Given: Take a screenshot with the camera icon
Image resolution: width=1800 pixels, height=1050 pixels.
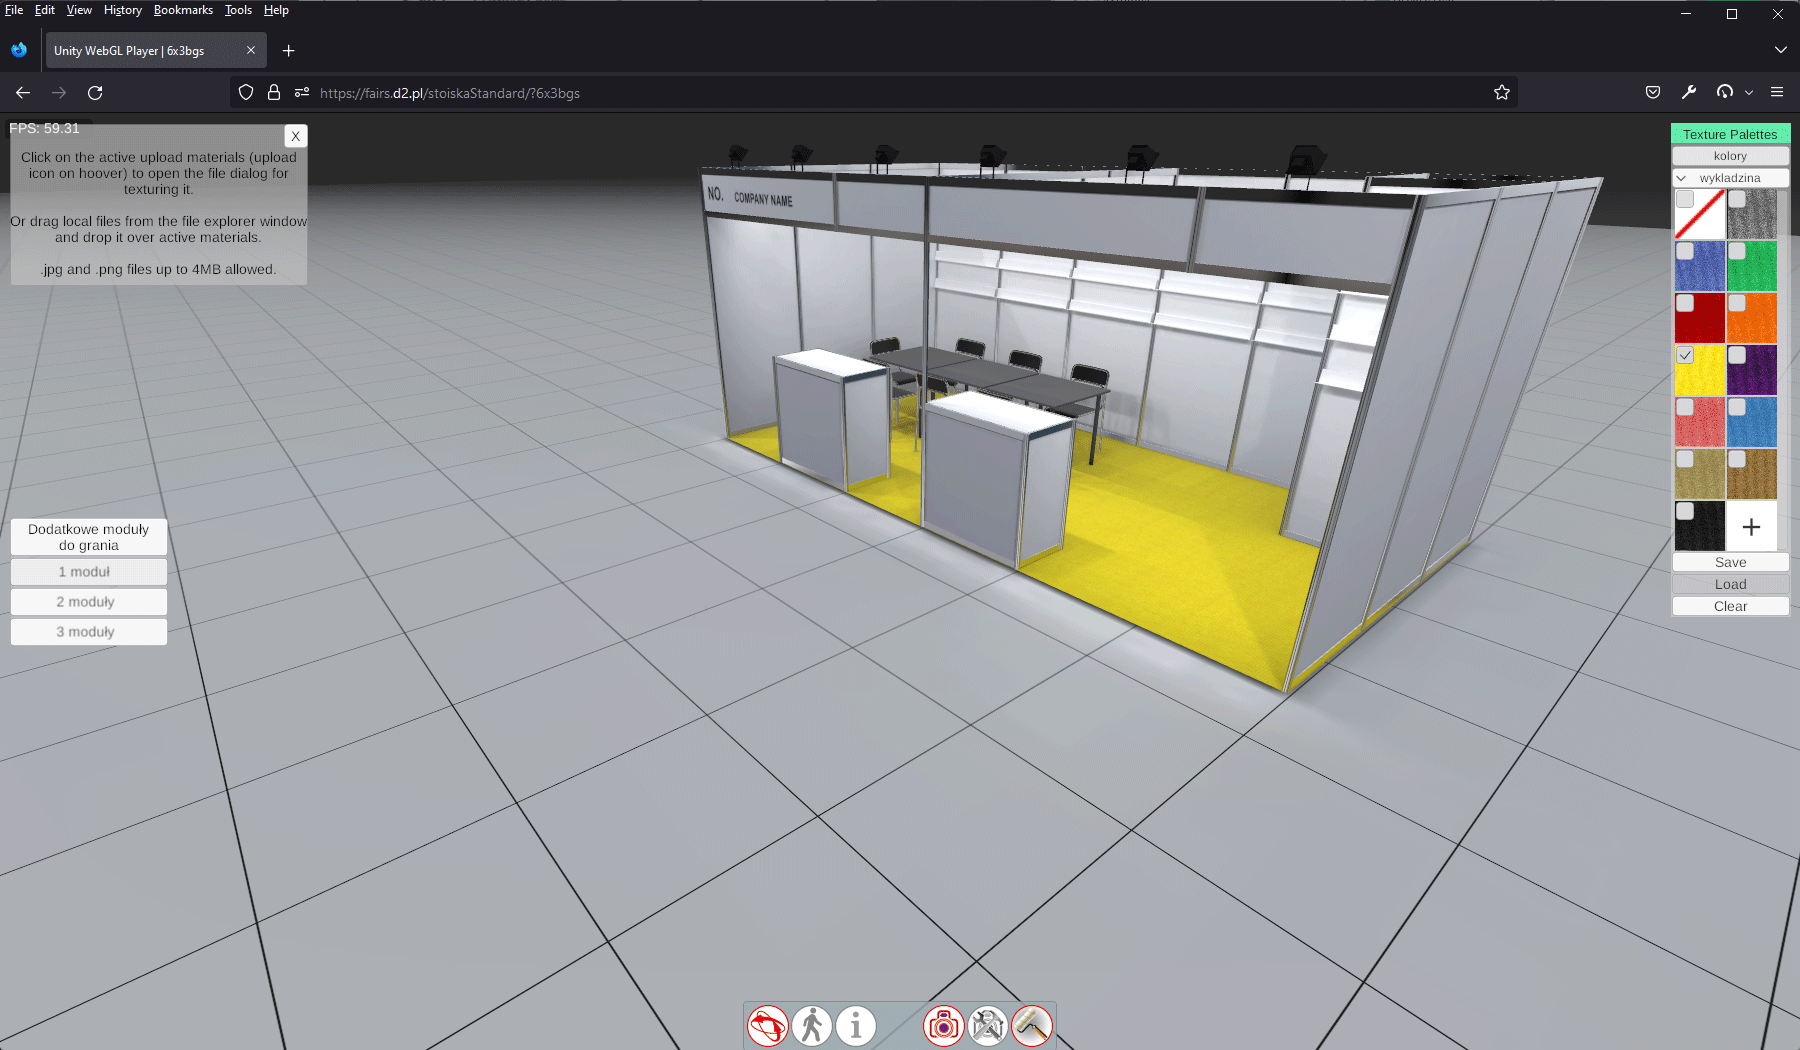Looking at the screenshot, I should (943, 1026).
